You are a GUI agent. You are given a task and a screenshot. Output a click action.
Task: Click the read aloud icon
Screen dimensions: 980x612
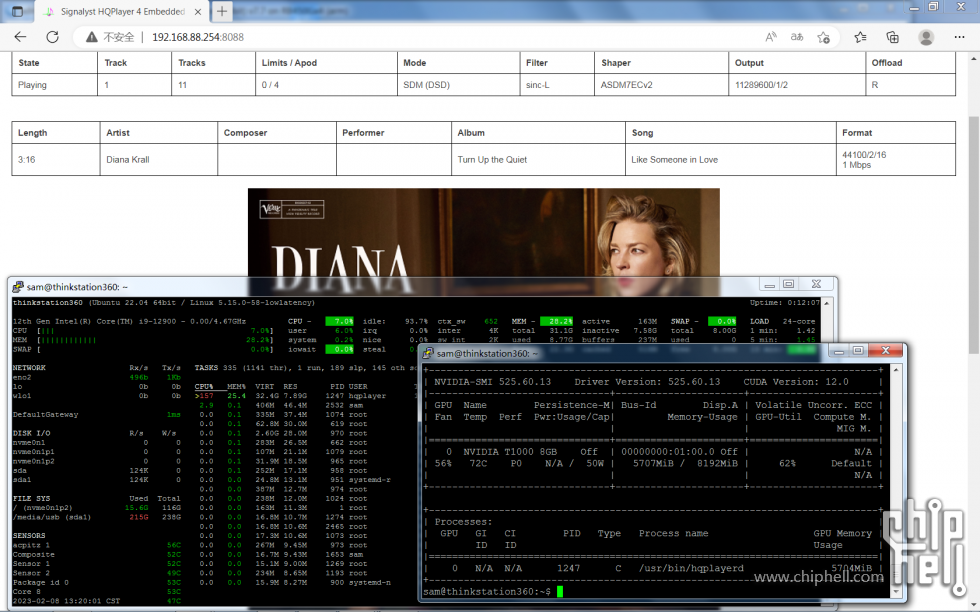[x=771, y=37]
